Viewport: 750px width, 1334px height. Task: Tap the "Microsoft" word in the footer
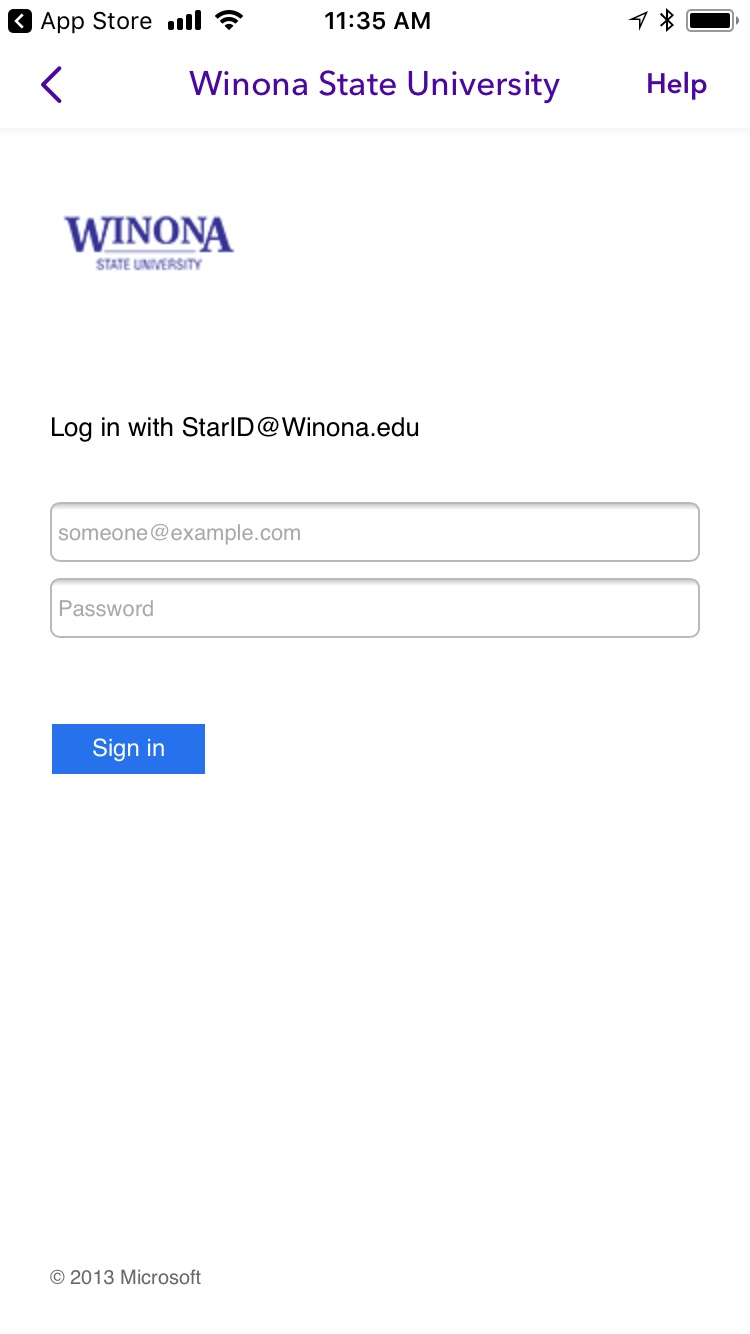pyautogui.click(x=160, y=1277)
